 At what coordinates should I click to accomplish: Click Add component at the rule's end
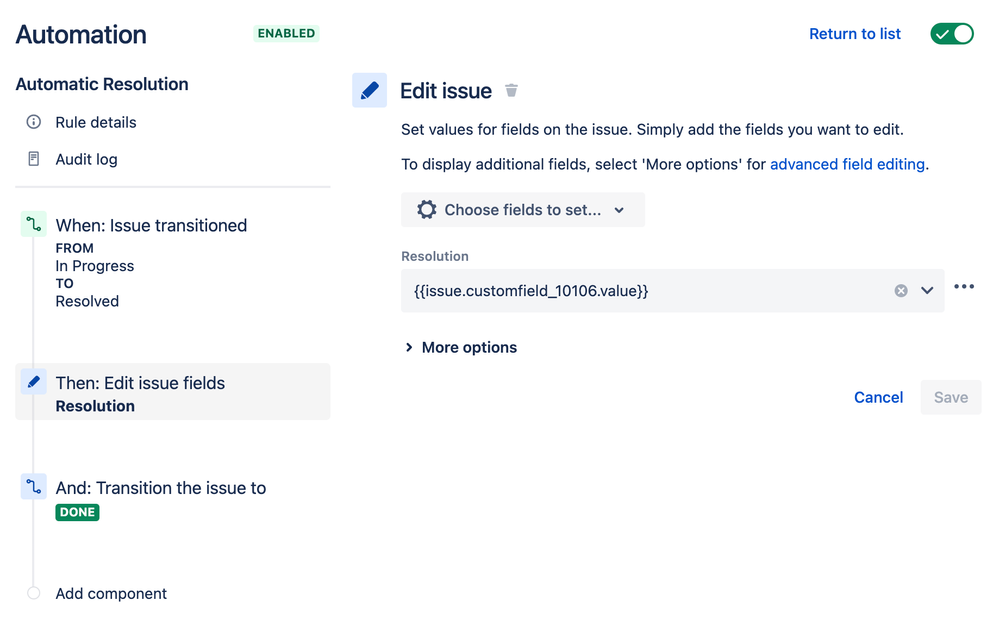(x=111, y=593)
